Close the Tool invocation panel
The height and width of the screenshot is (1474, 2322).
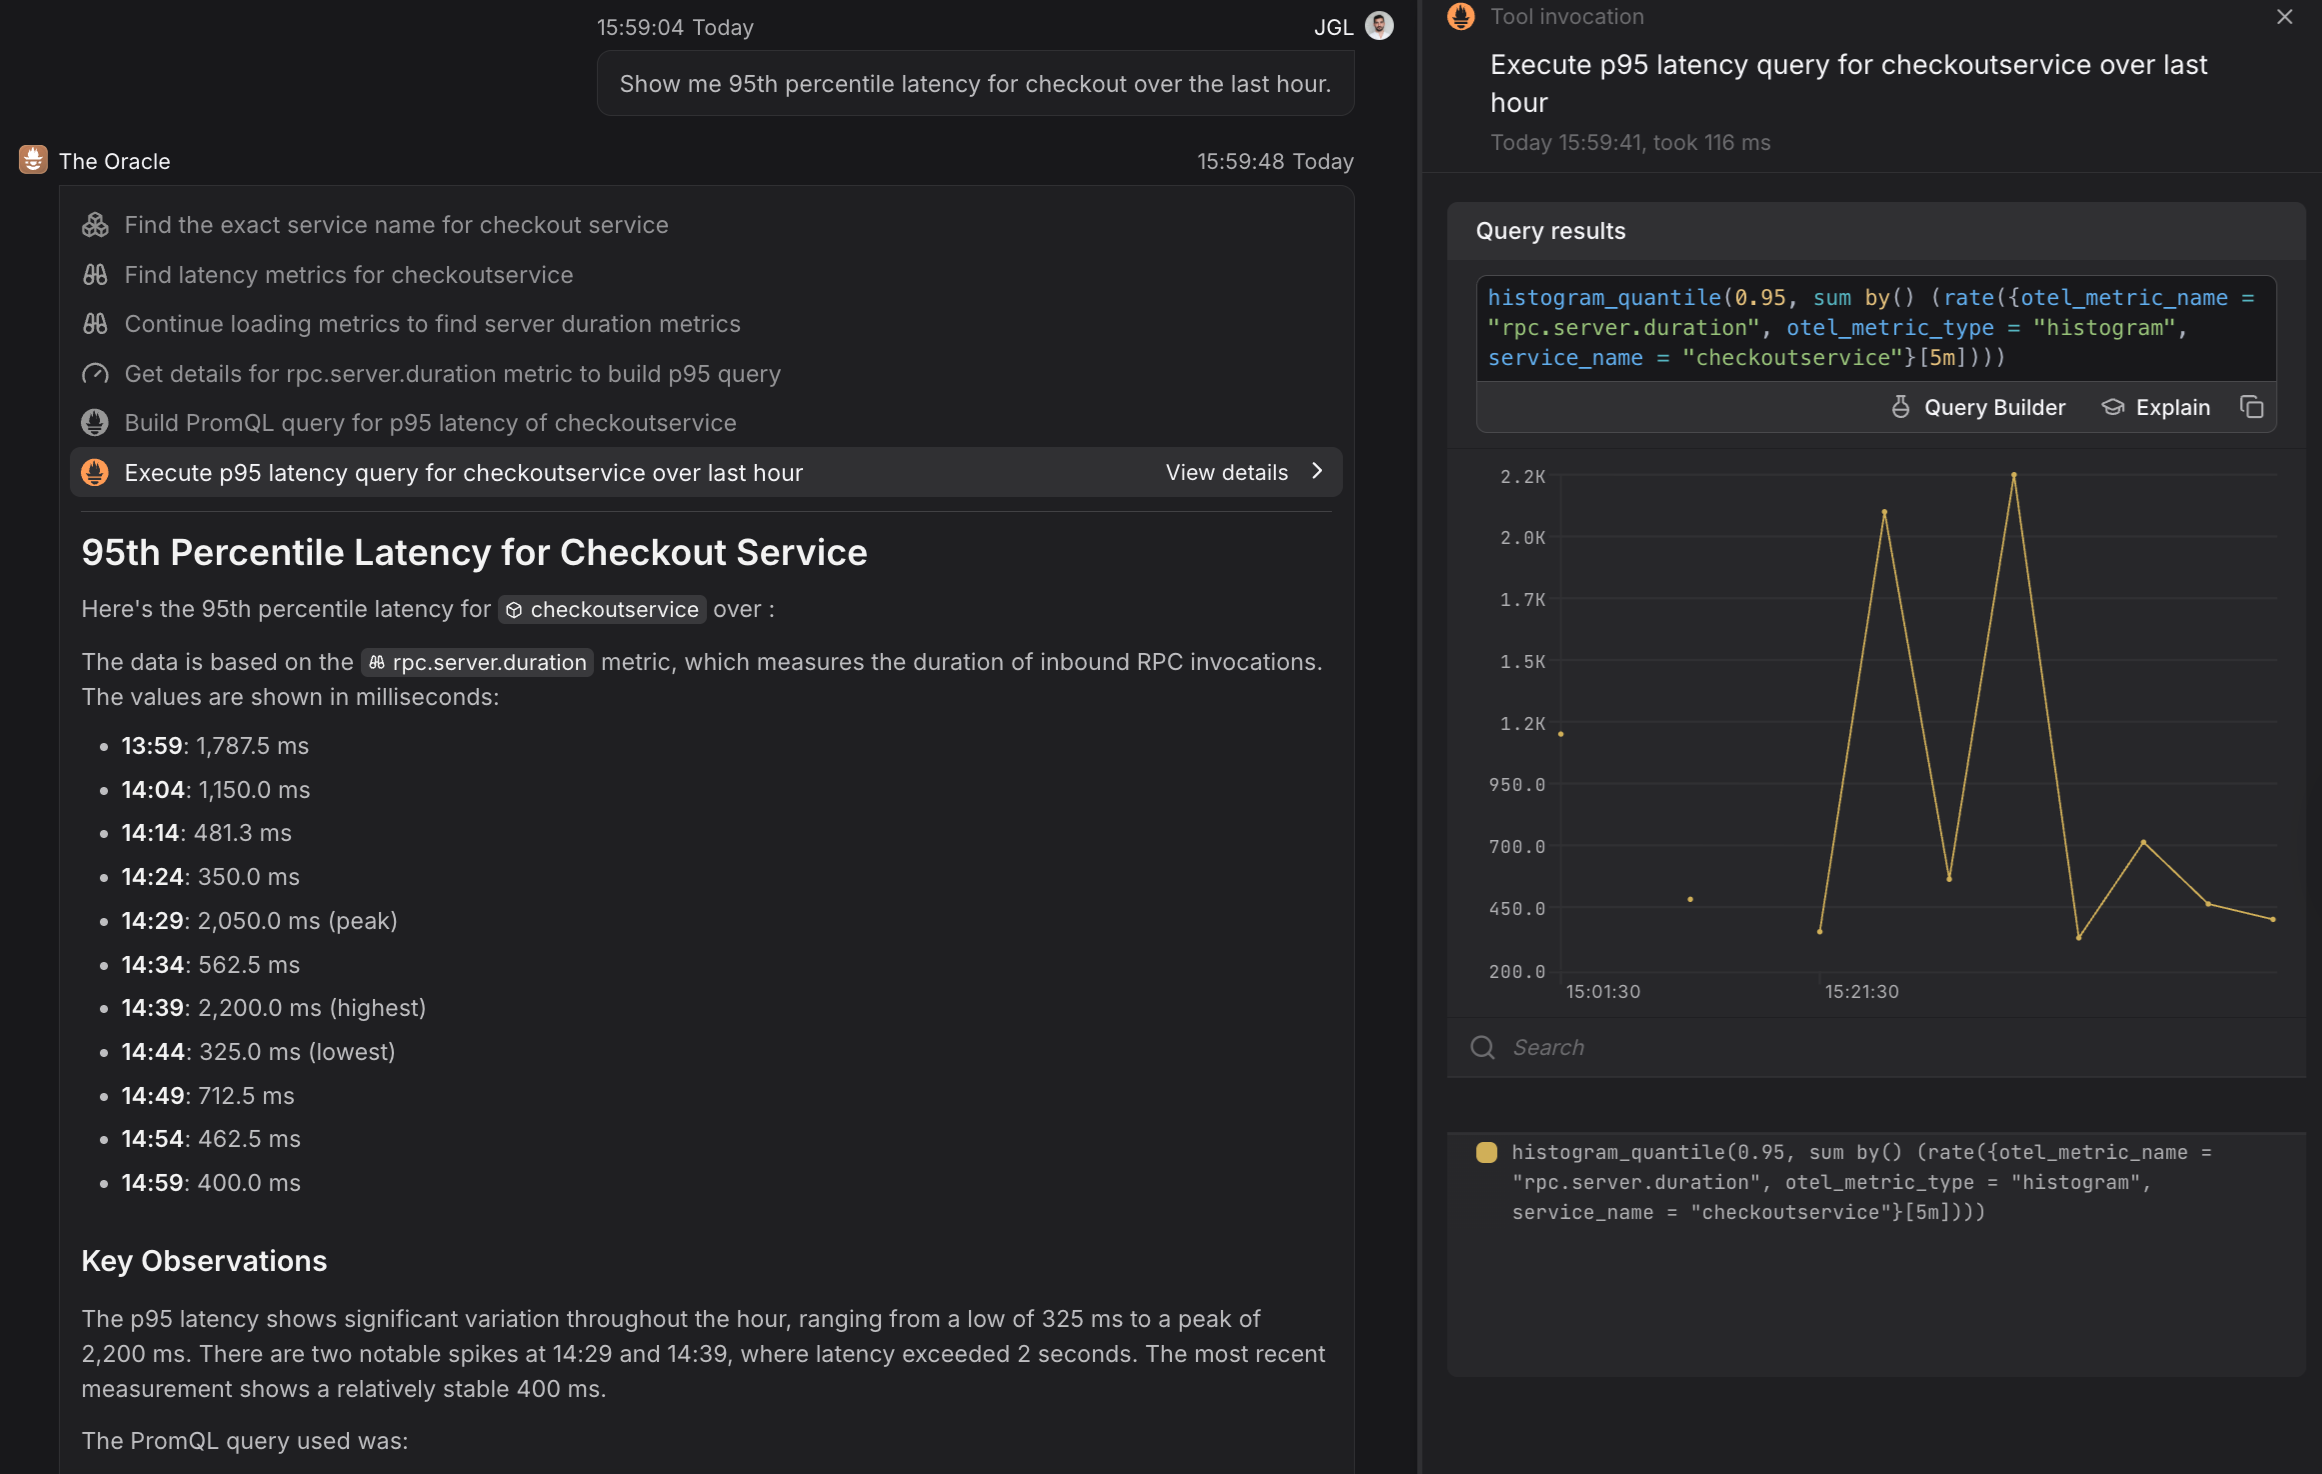click(2284, 17)
